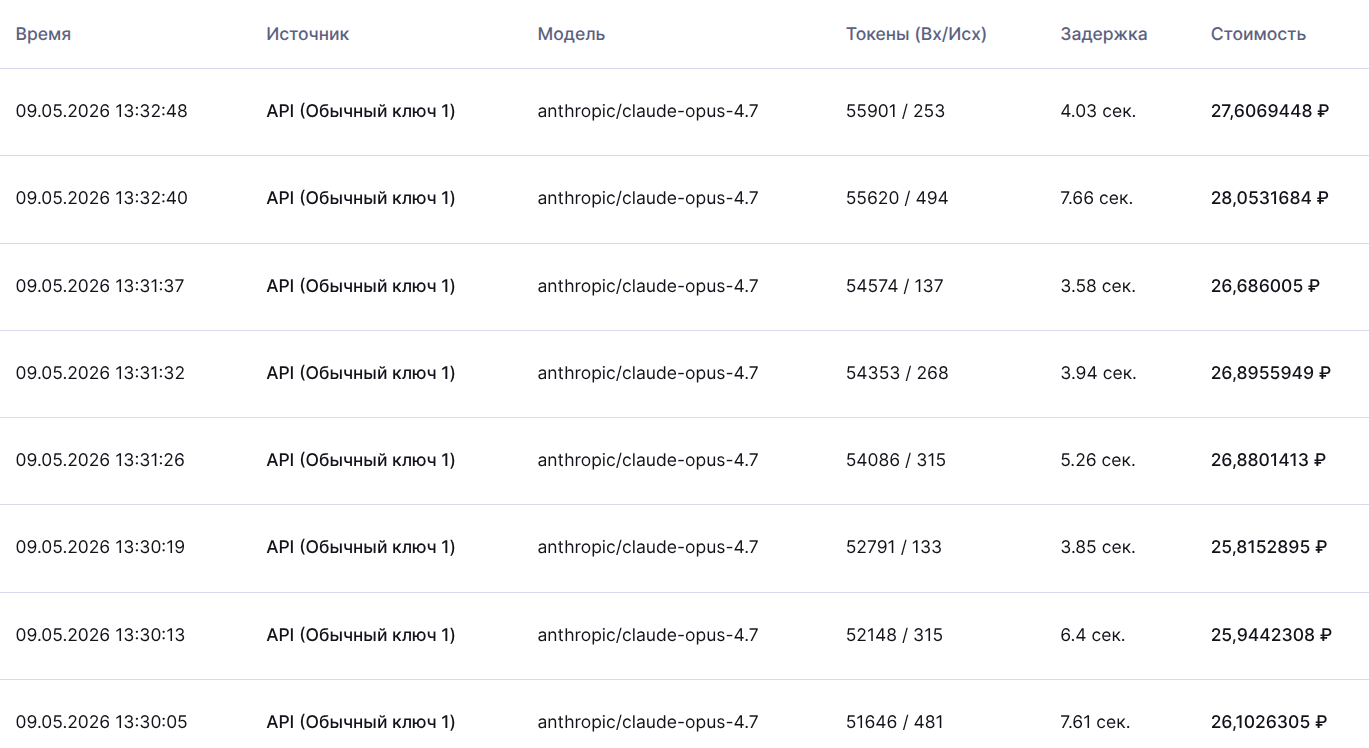This screenshot has height=748, width=1369.
Task: Click cost value 25,9442308 ₽
Action: pyautogui.click(x=1271, y=635)
